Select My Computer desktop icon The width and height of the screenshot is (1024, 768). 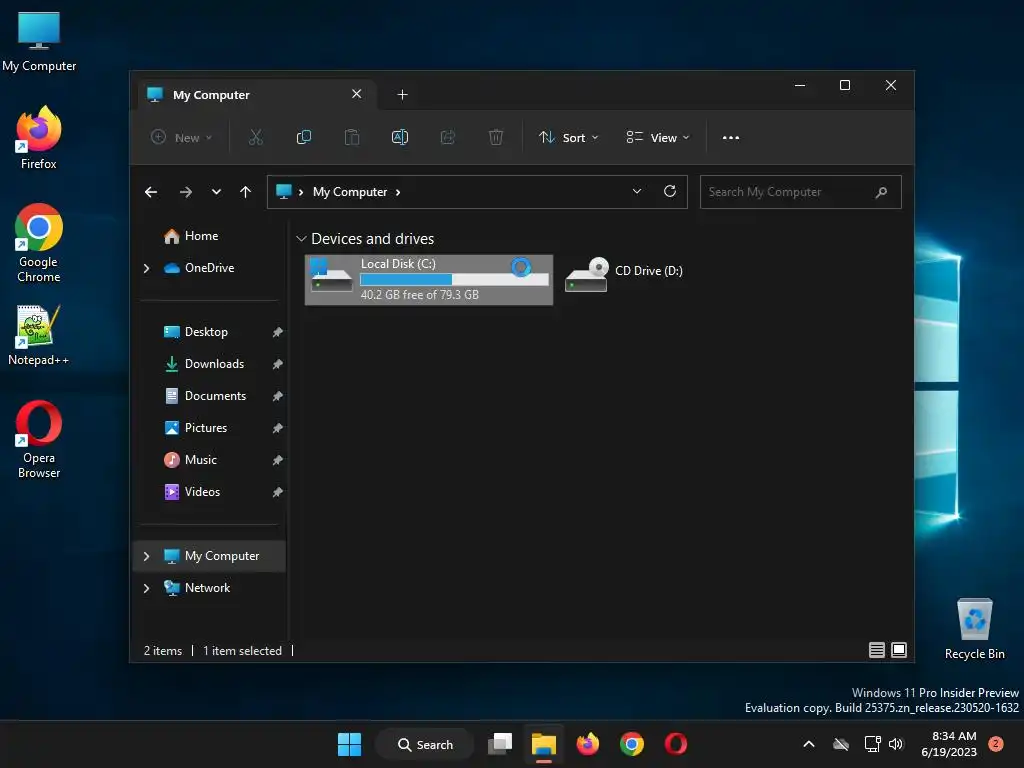pos(39,41)
